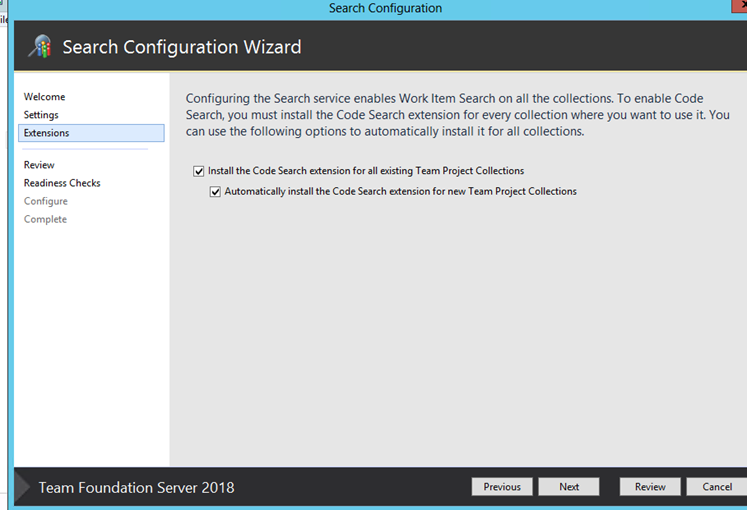The width and height of the screenshot is (747, 510).
Task: Proceed with the Next button
Action: tap(569, 487)
